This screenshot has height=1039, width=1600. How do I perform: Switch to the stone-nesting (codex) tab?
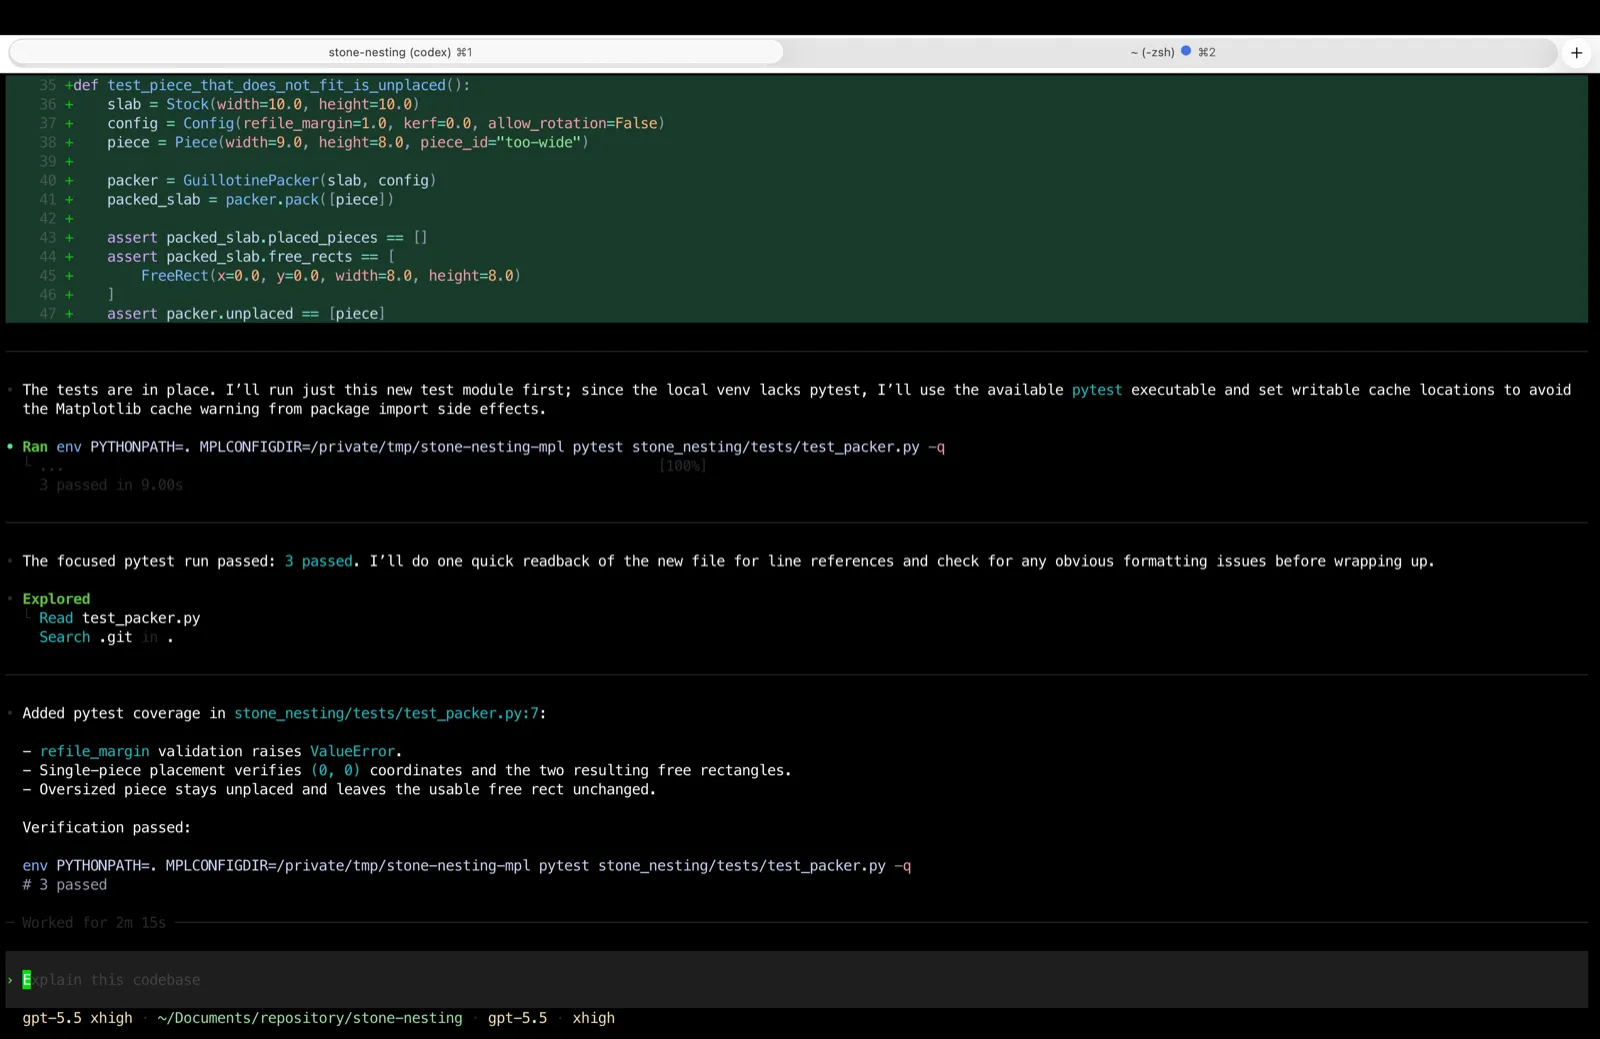398,52
